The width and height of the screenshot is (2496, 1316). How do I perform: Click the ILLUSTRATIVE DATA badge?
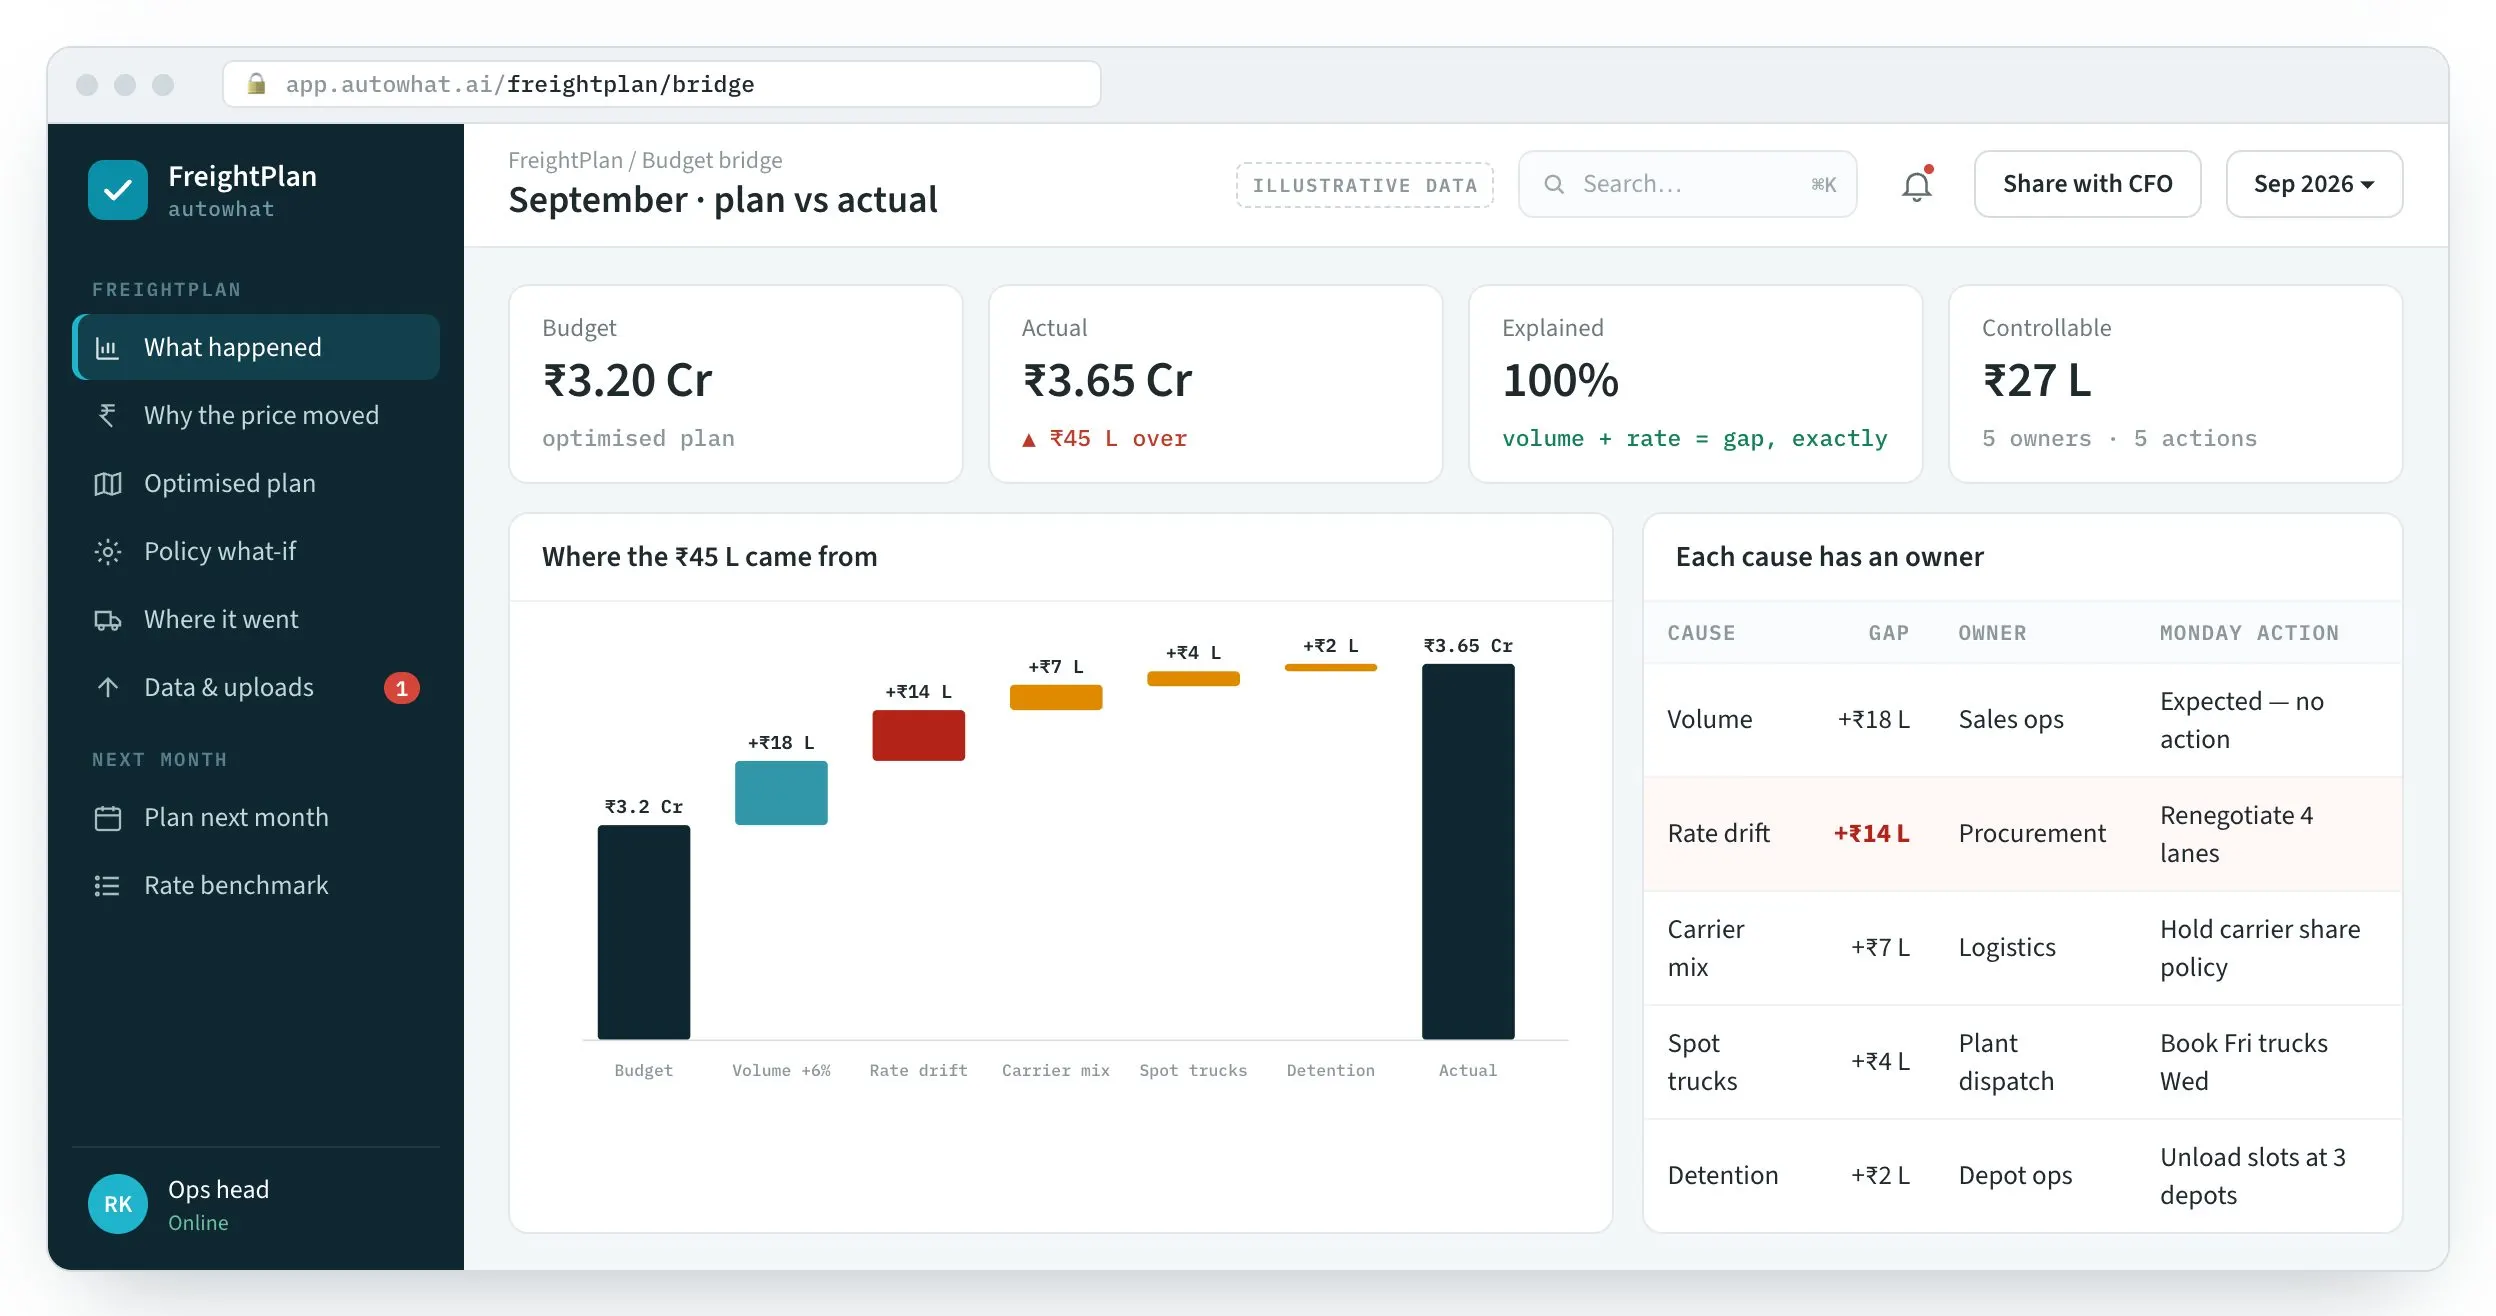tap(1364, 185)
